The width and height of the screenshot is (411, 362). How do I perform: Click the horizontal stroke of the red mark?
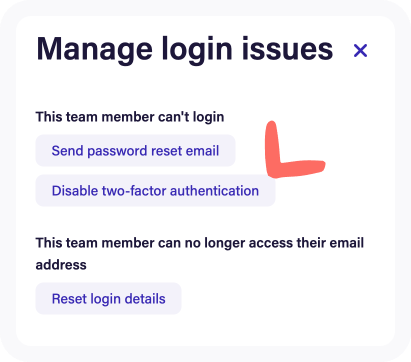coord(300,168)
